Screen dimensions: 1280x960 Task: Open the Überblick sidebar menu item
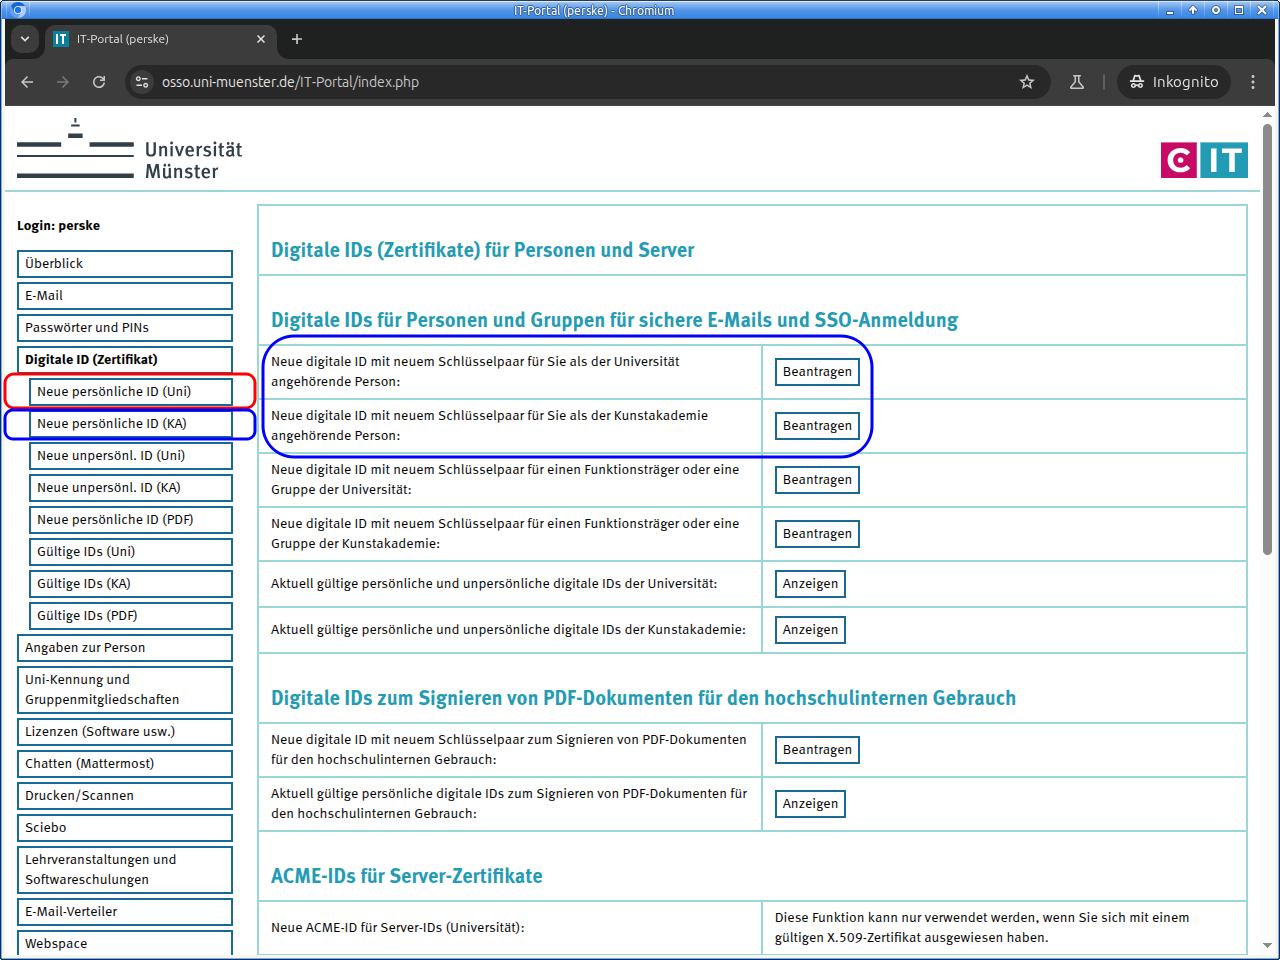(125, 264)
